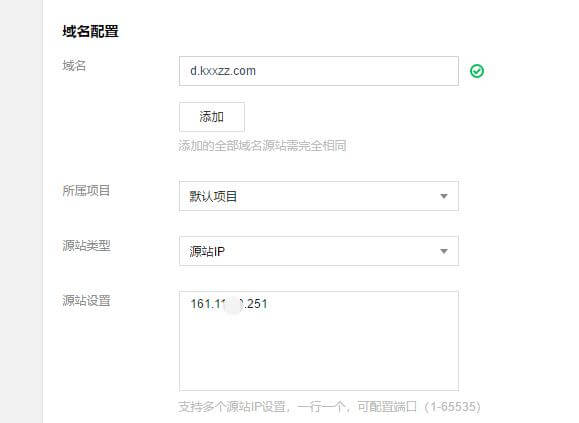The width and height of the screenshot is (579, 423).
Task: Open the 源站类型 dropdown showing 源站IP
Action: [x=319, y=251]
